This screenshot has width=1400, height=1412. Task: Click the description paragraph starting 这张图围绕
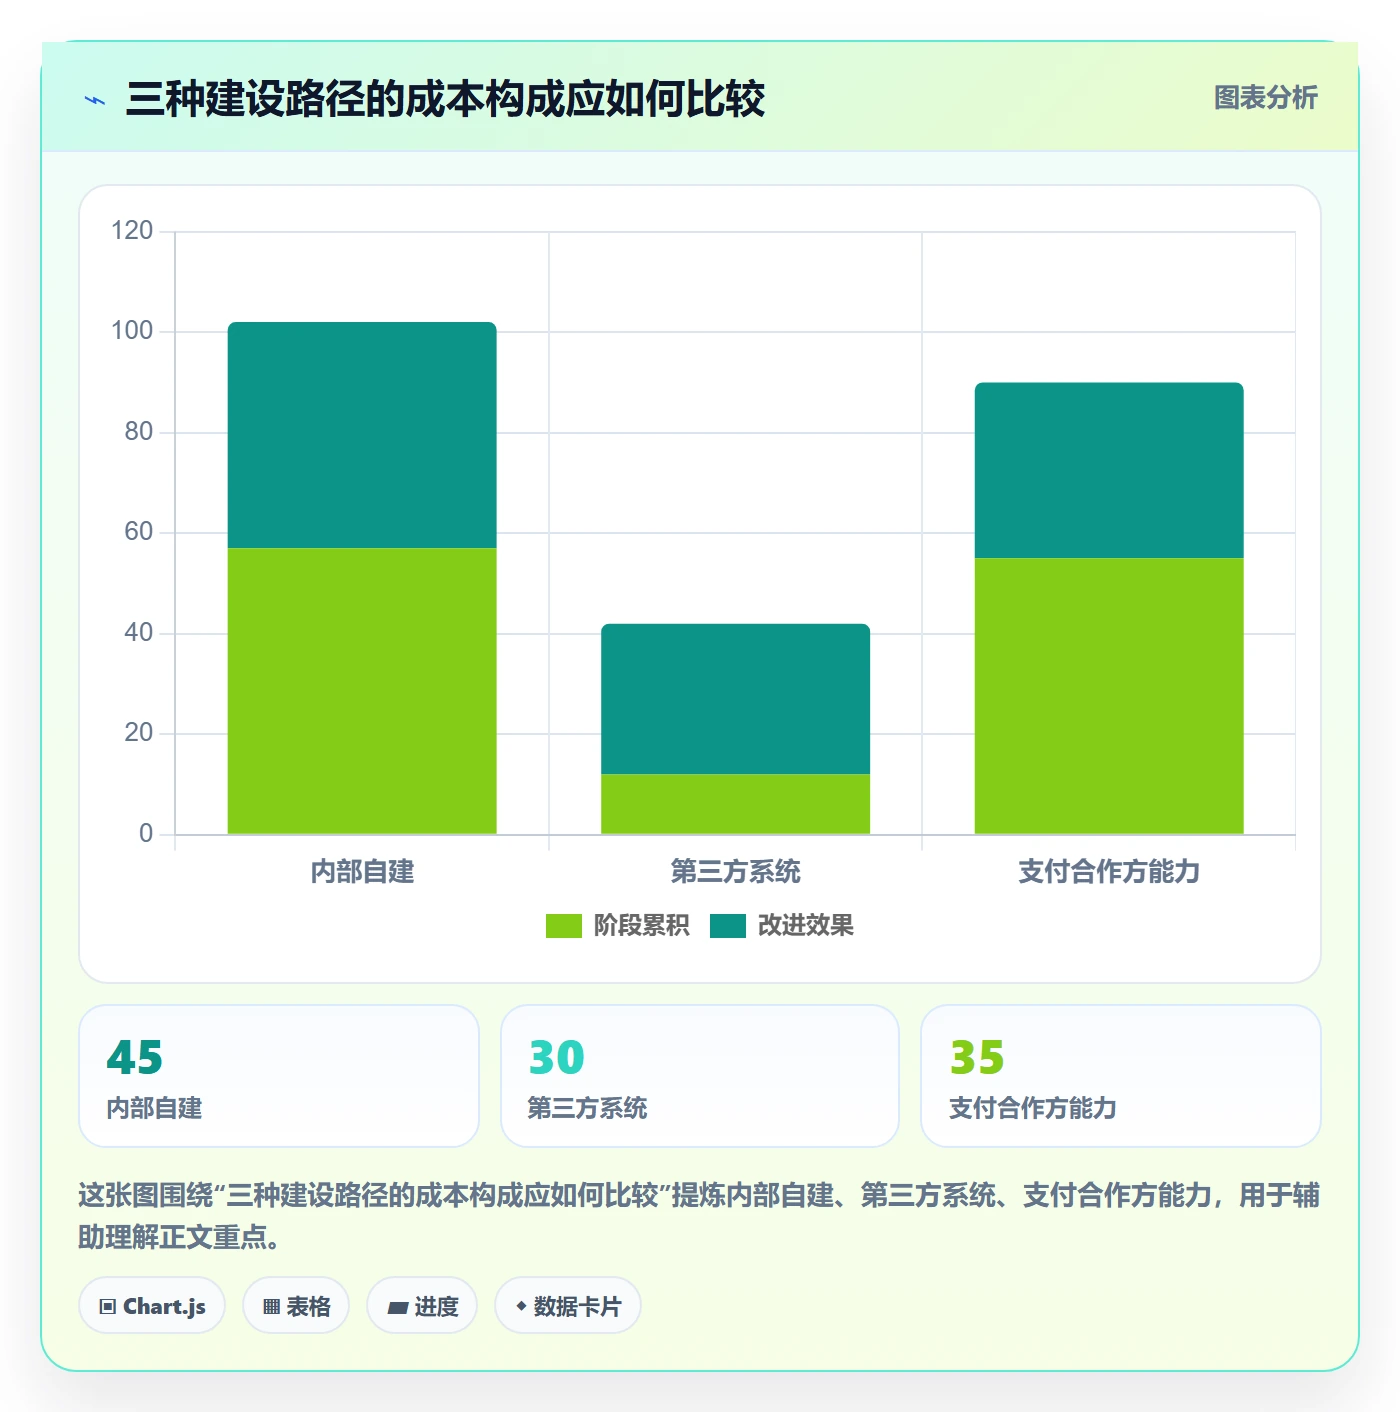(699, 1216)
